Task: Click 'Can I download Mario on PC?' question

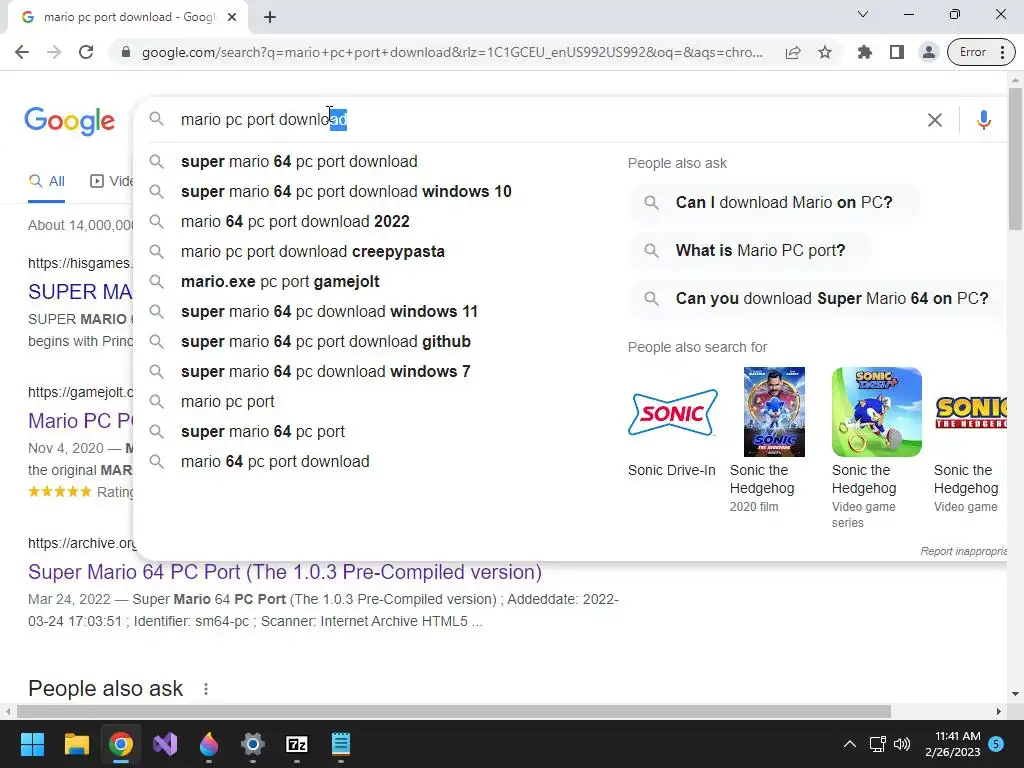Action: [x=773, y=202]
